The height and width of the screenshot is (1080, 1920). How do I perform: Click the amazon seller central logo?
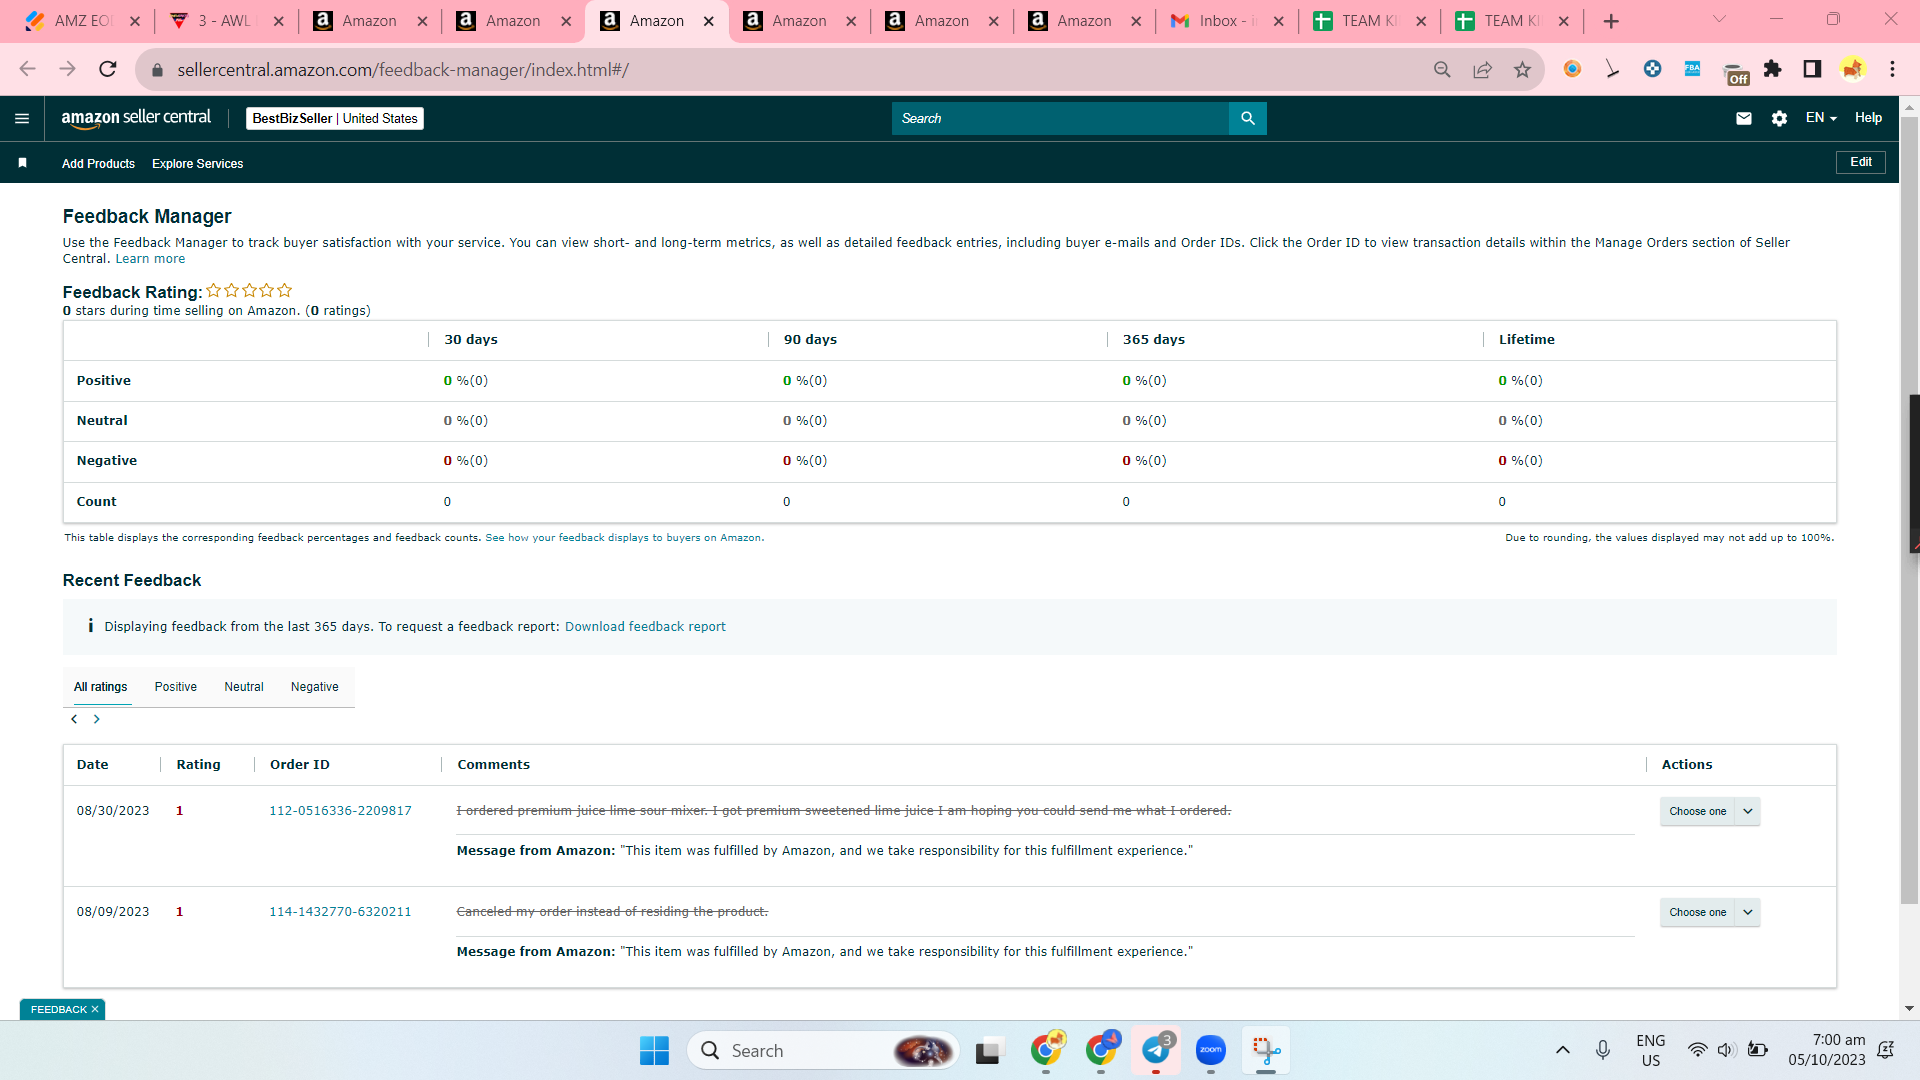pyautogui.click(x=136, y=118)
